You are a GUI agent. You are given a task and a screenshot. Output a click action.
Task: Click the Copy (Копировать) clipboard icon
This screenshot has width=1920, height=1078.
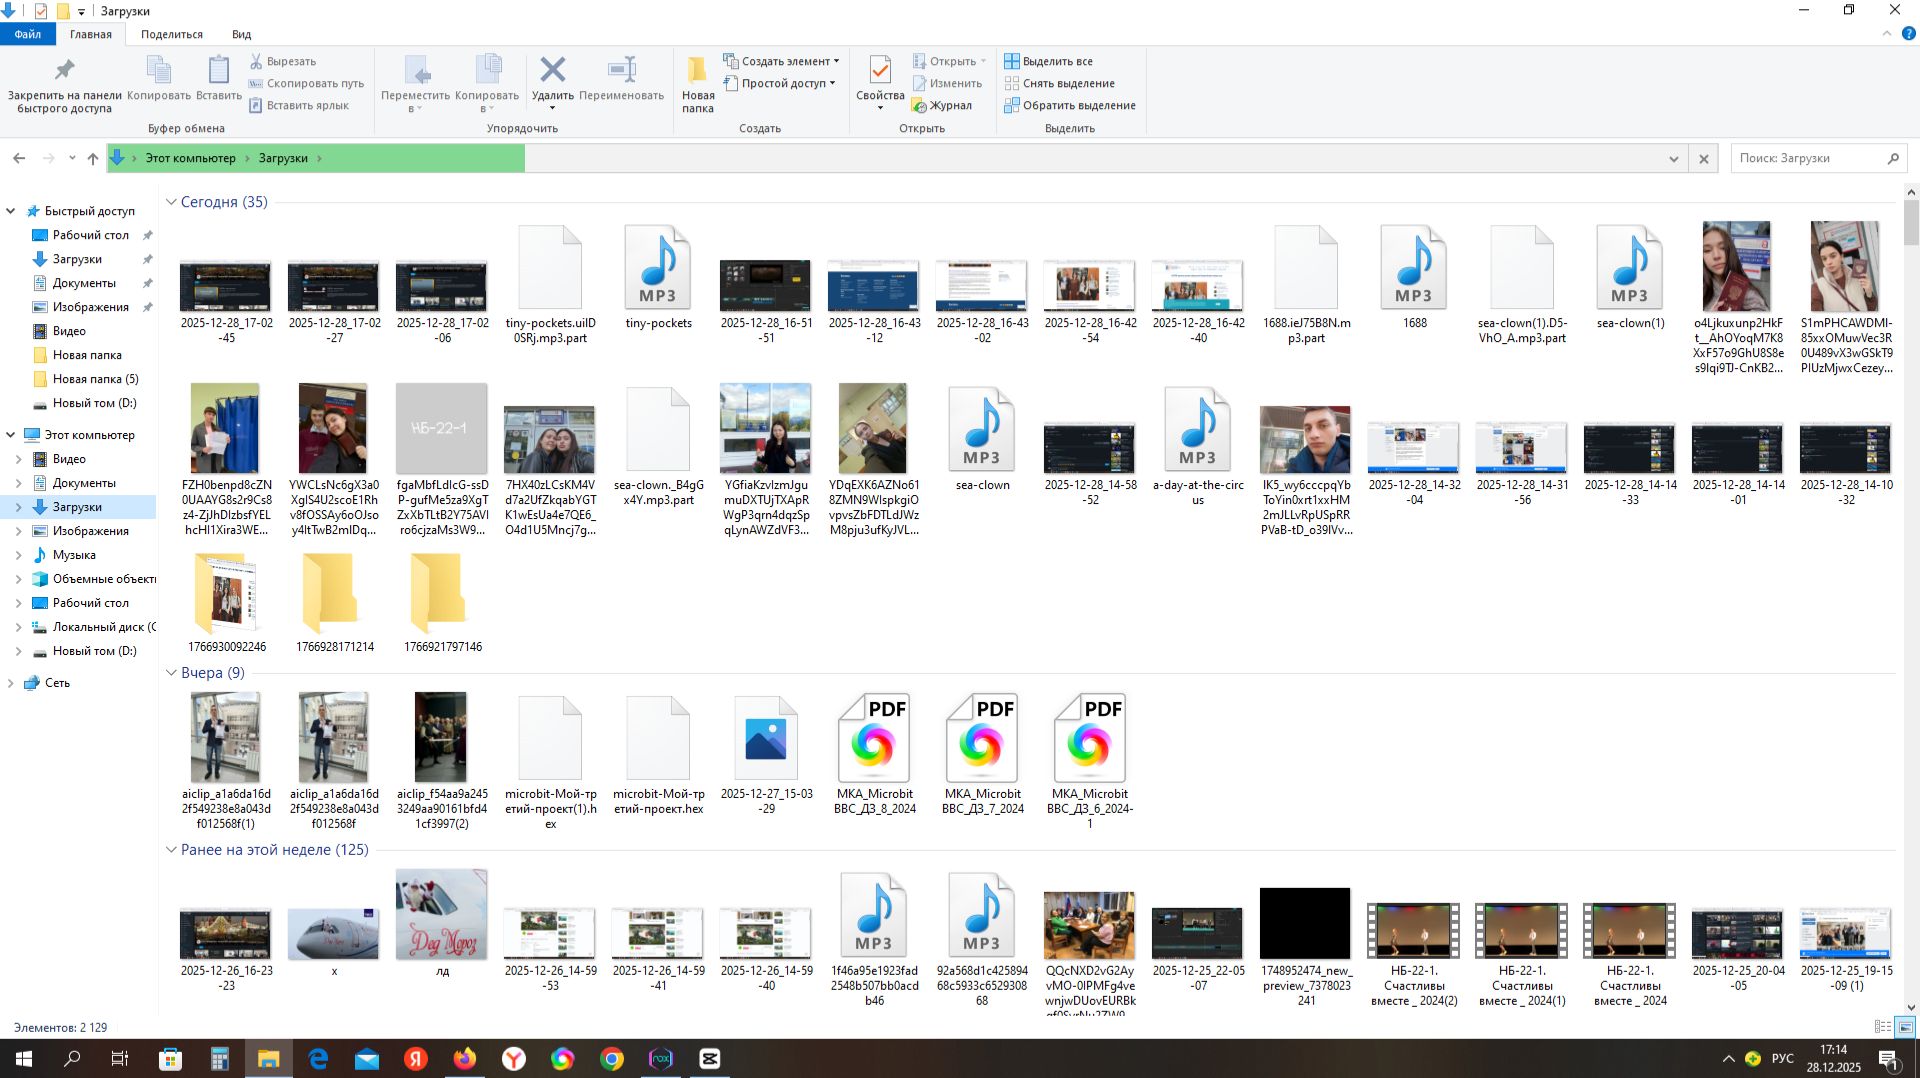click(x=159, y=79)
